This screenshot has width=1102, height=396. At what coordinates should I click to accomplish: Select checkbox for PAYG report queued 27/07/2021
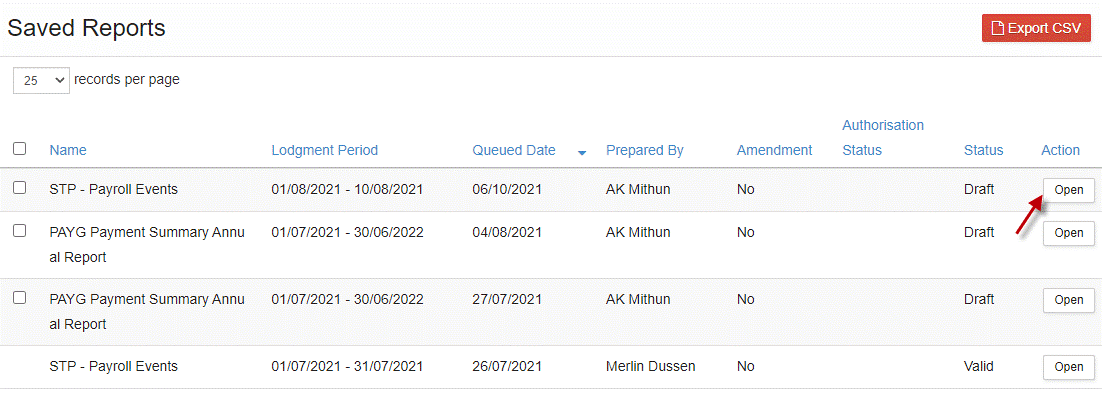click(20, 298)
